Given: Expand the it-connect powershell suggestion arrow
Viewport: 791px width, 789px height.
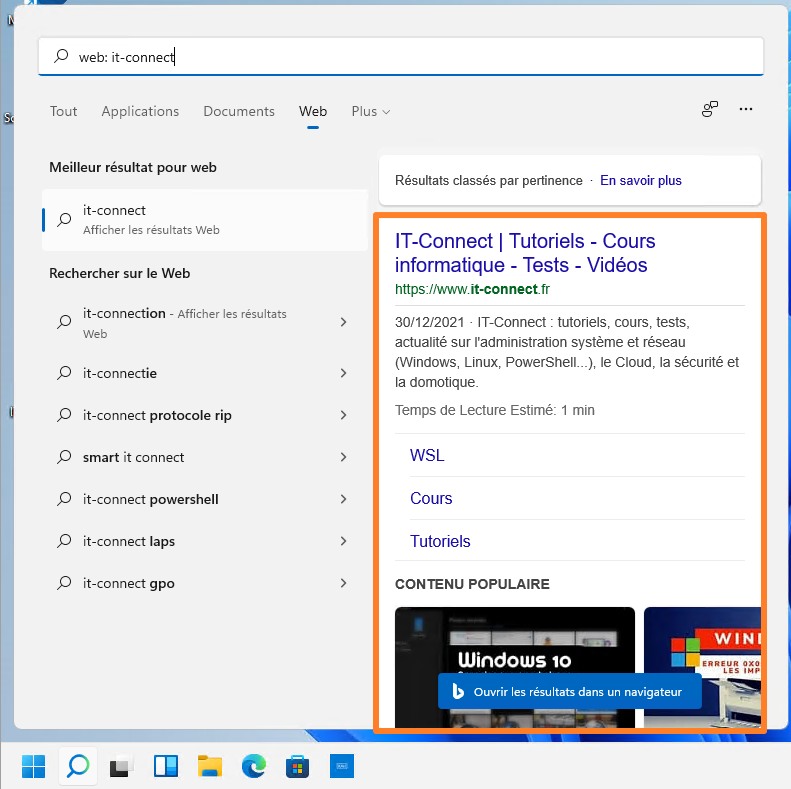Looking at the screenshot, I should point(343,499).
